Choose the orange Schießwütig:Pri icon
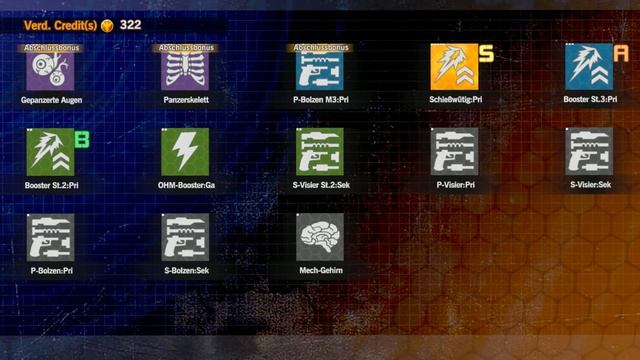 pos(454,67)
